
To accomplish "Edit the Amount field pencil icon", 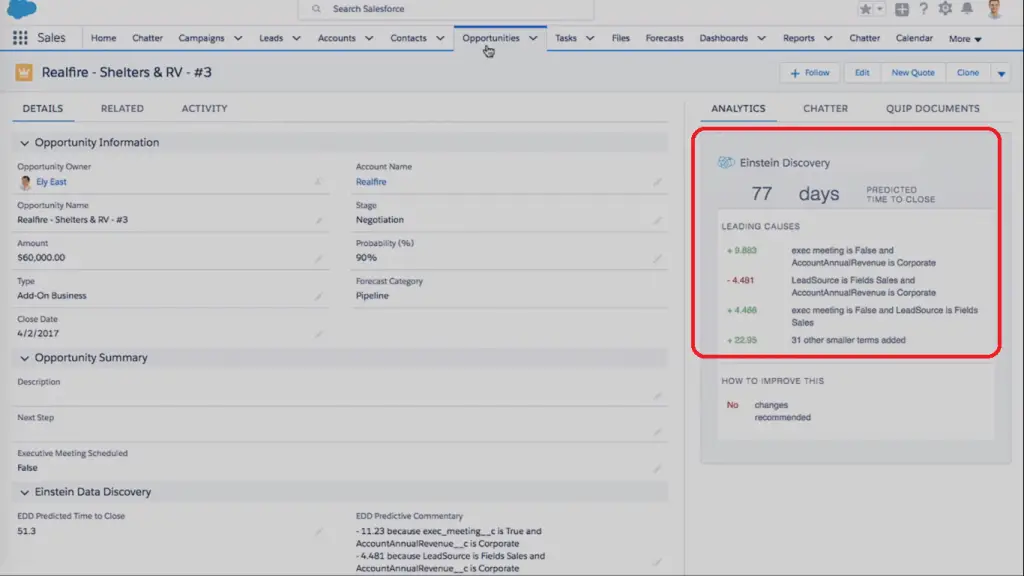I will tap(318, 258).
